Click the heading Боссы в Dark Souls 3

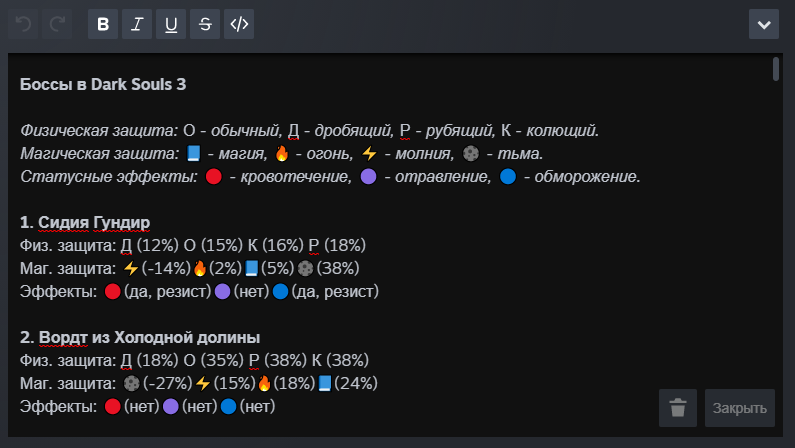tap(103, 85)
